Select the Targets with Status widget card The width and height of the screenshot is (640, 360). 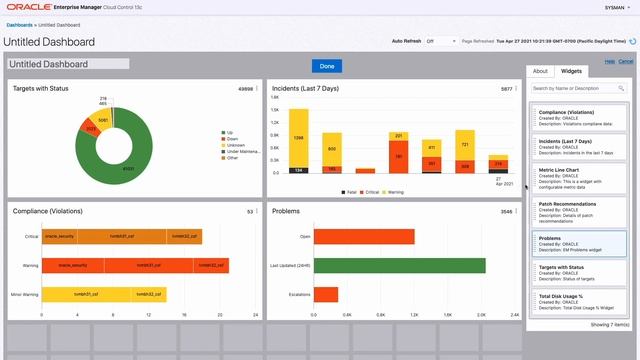[579, 273]
